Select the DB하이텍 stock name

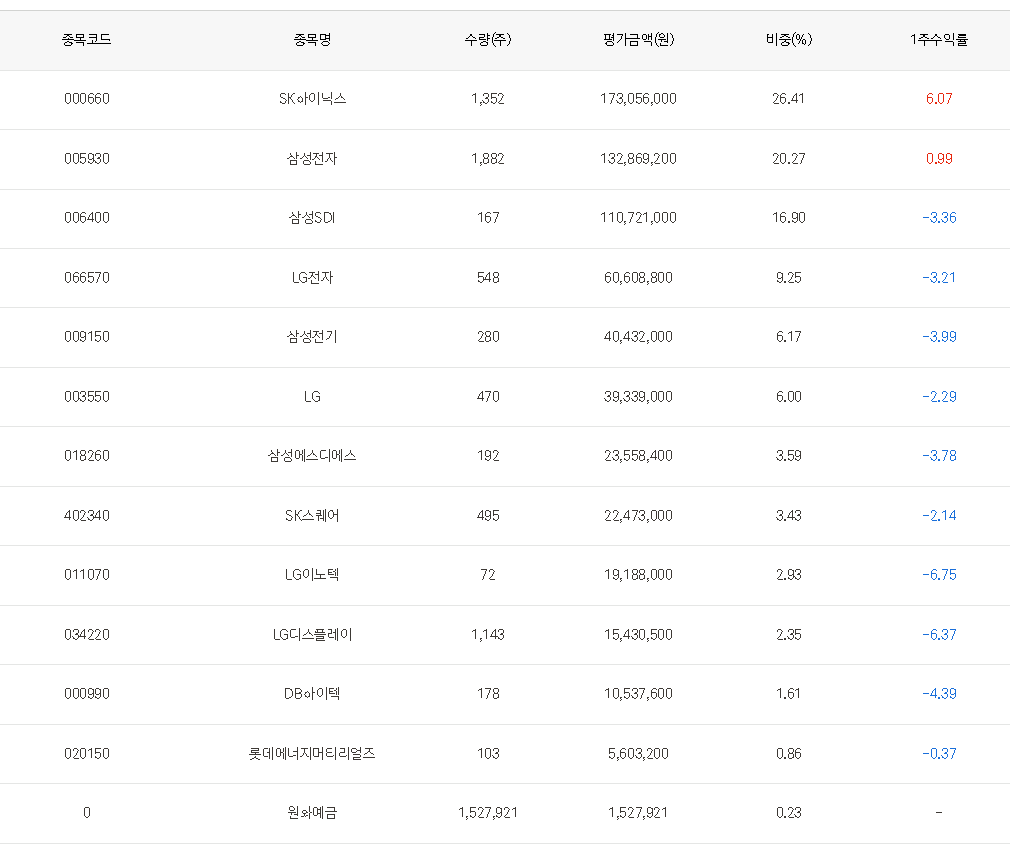point(312,694)
